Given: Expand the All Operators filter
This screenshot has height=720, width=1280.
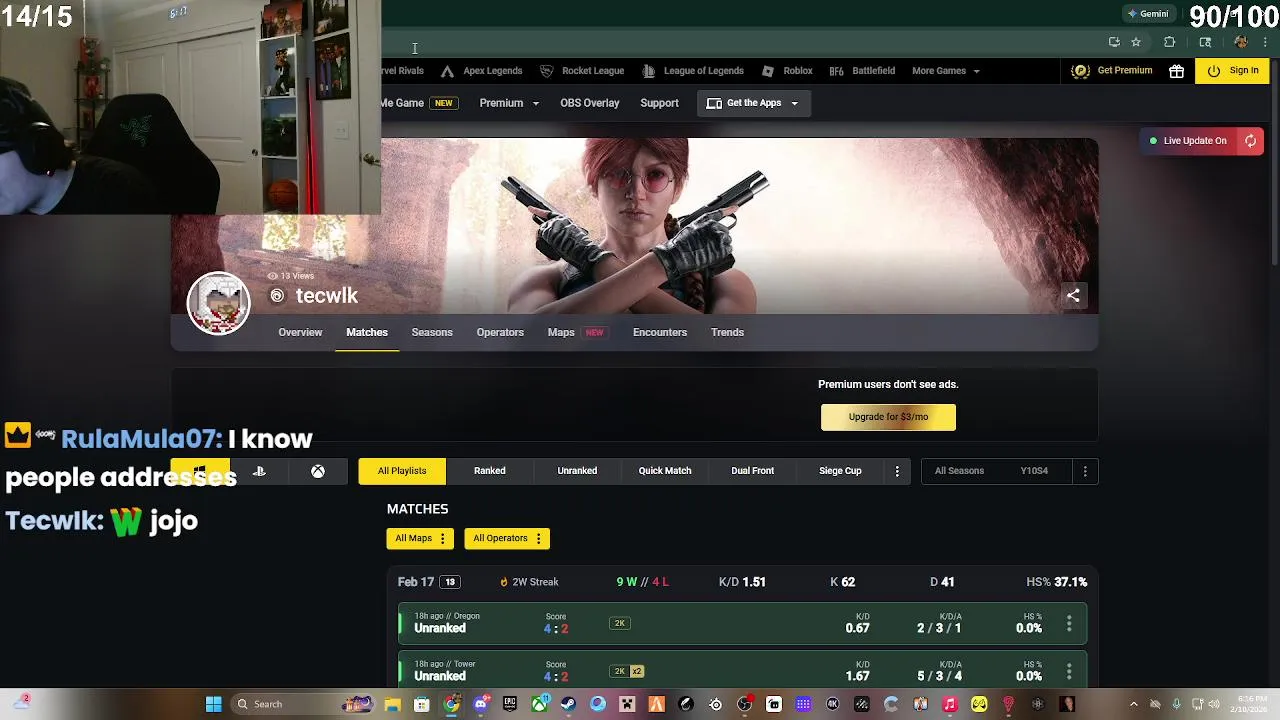Looking at the screenshot, I should point(508,538).
